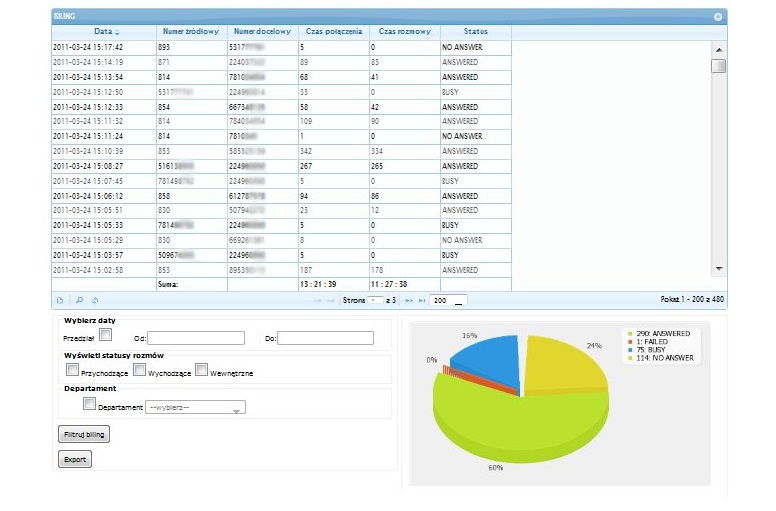Check the Przychodzące calls checkbox
The height and width of the screenshot is (511, 776).
coord(72,370)
